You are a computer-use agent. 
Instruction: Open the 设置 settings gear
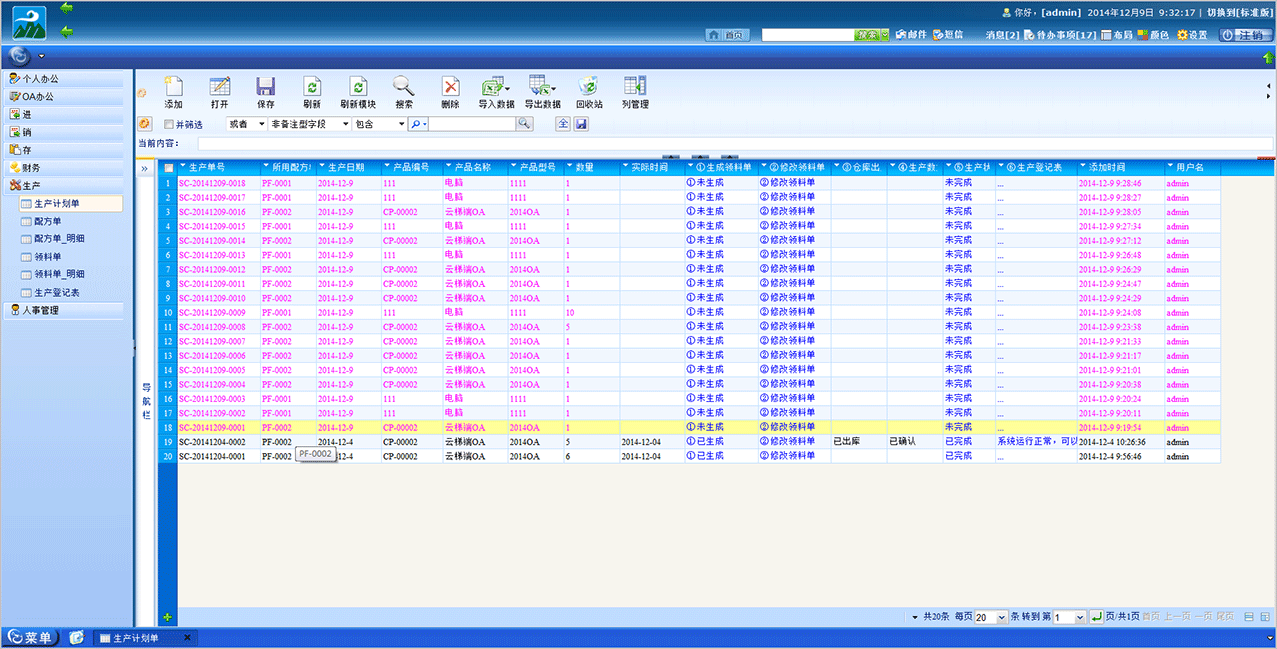(x=1191, y=35)
